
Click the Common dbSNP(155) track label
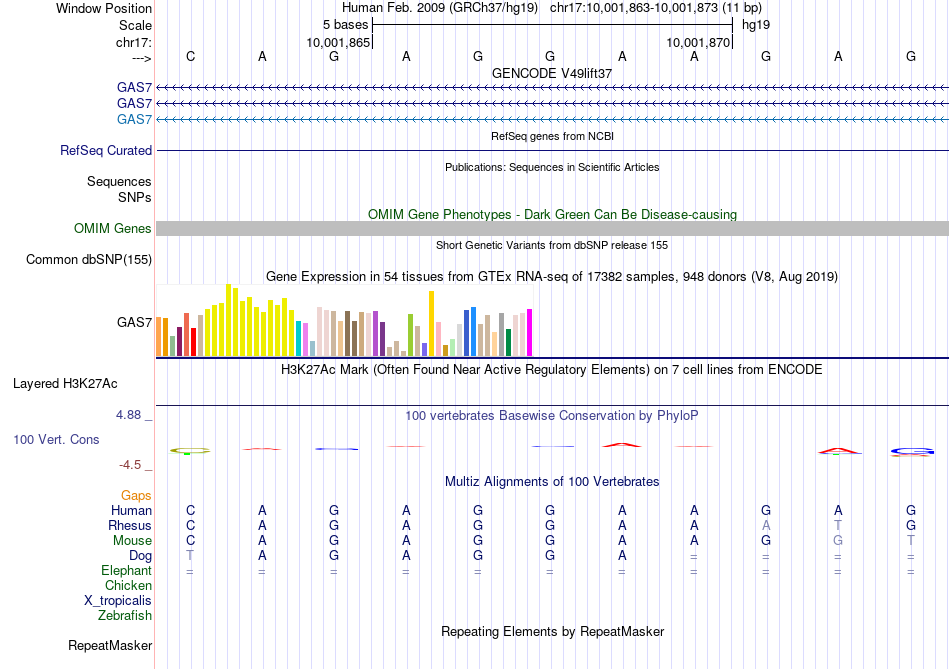pyautogui.click(x=88, y=259)
